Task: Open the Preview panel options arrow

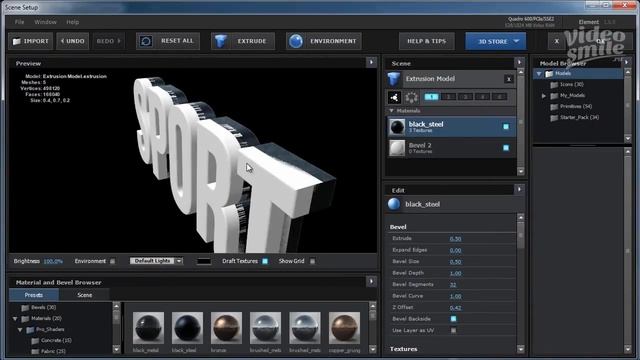Action: click(371, 62)
